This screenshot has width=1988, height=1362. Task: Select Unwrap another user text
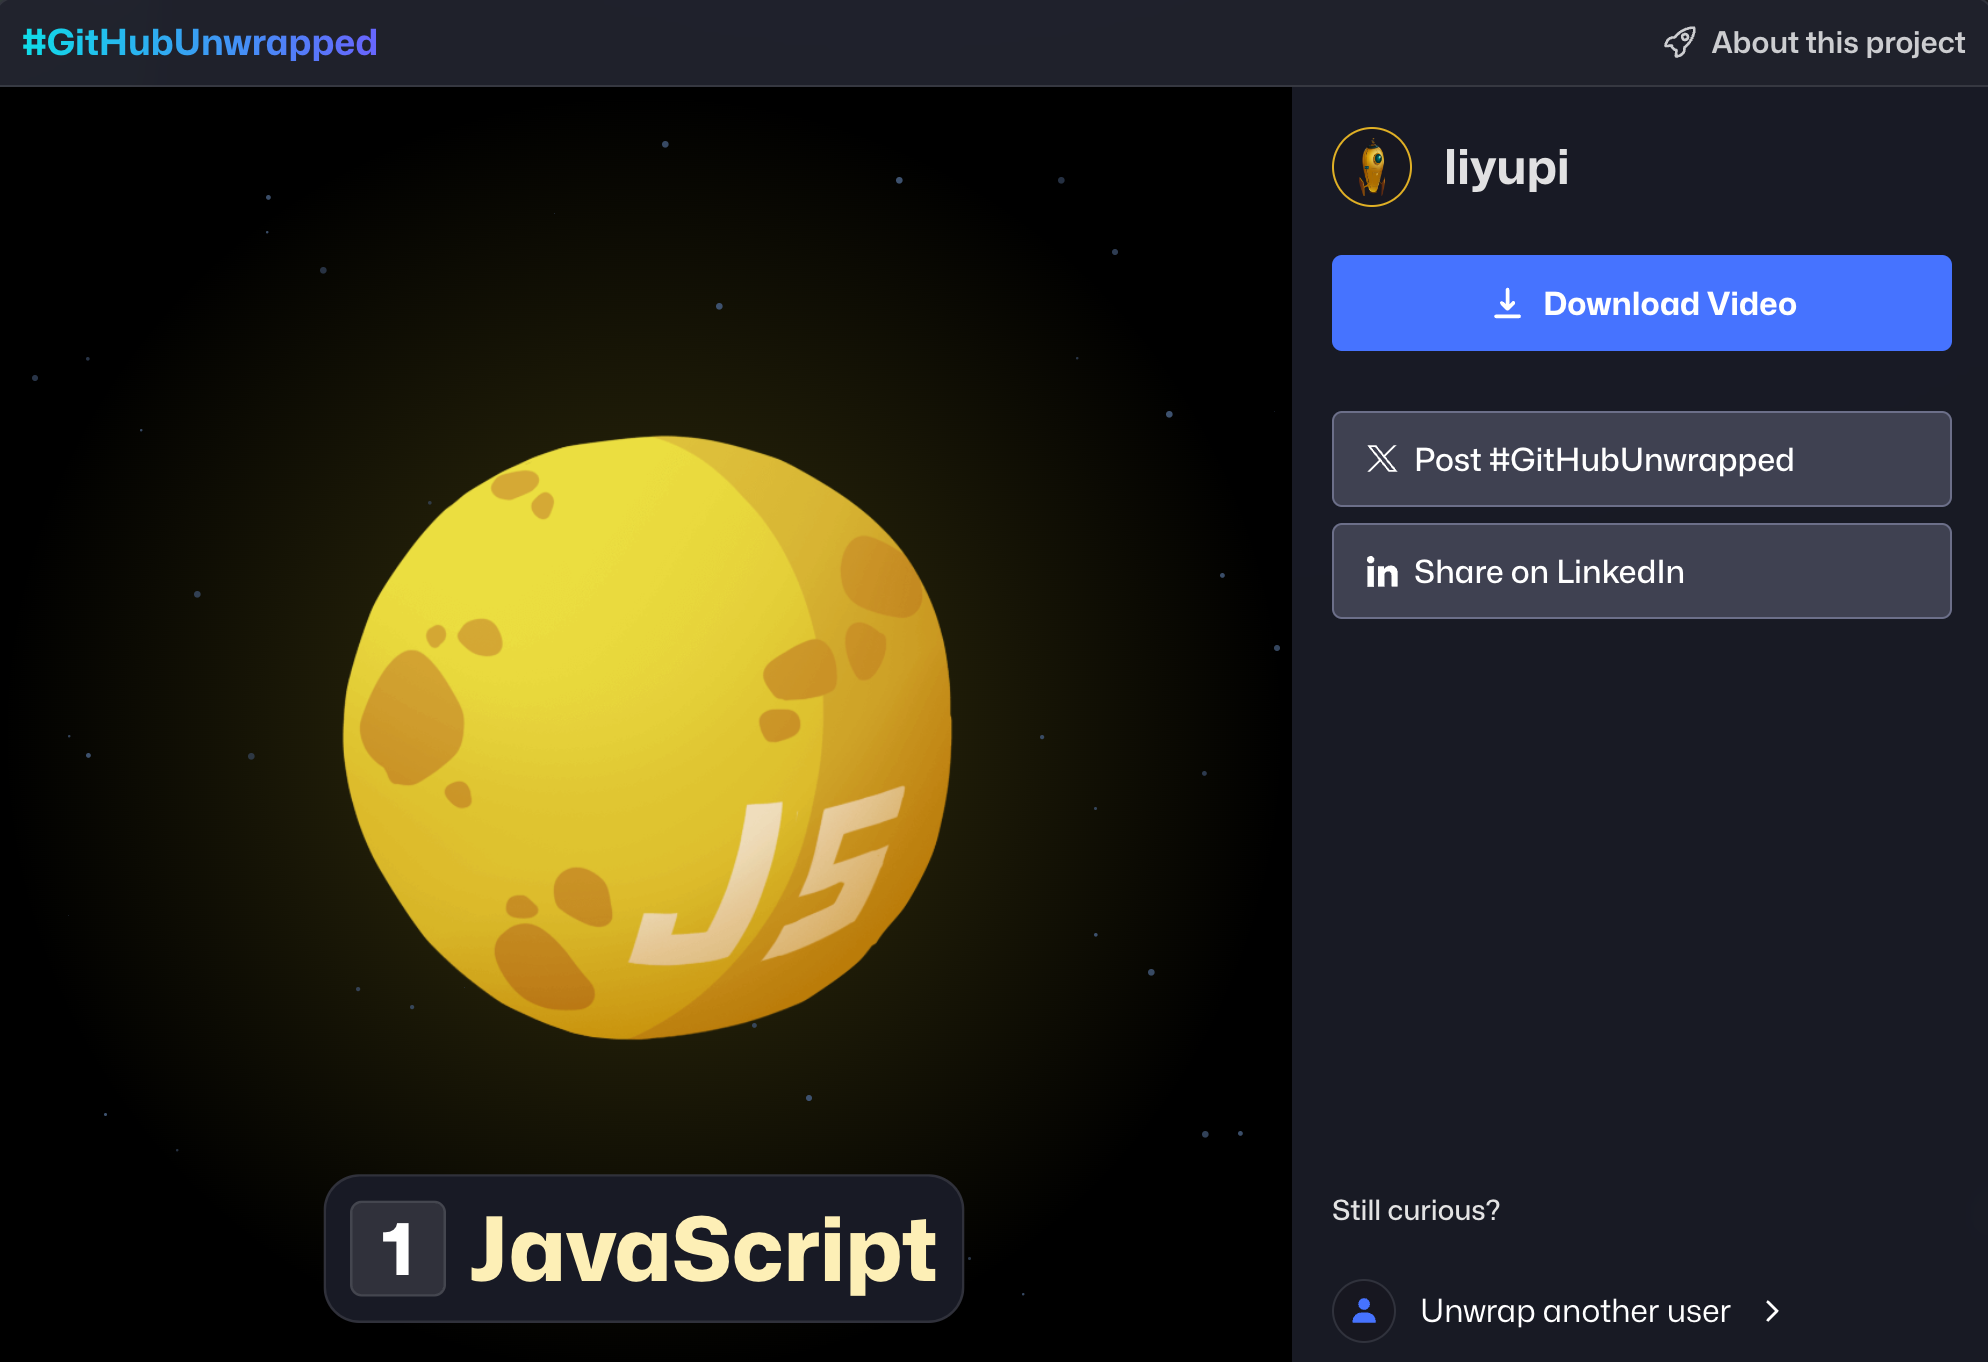tap(1574, 1310)
